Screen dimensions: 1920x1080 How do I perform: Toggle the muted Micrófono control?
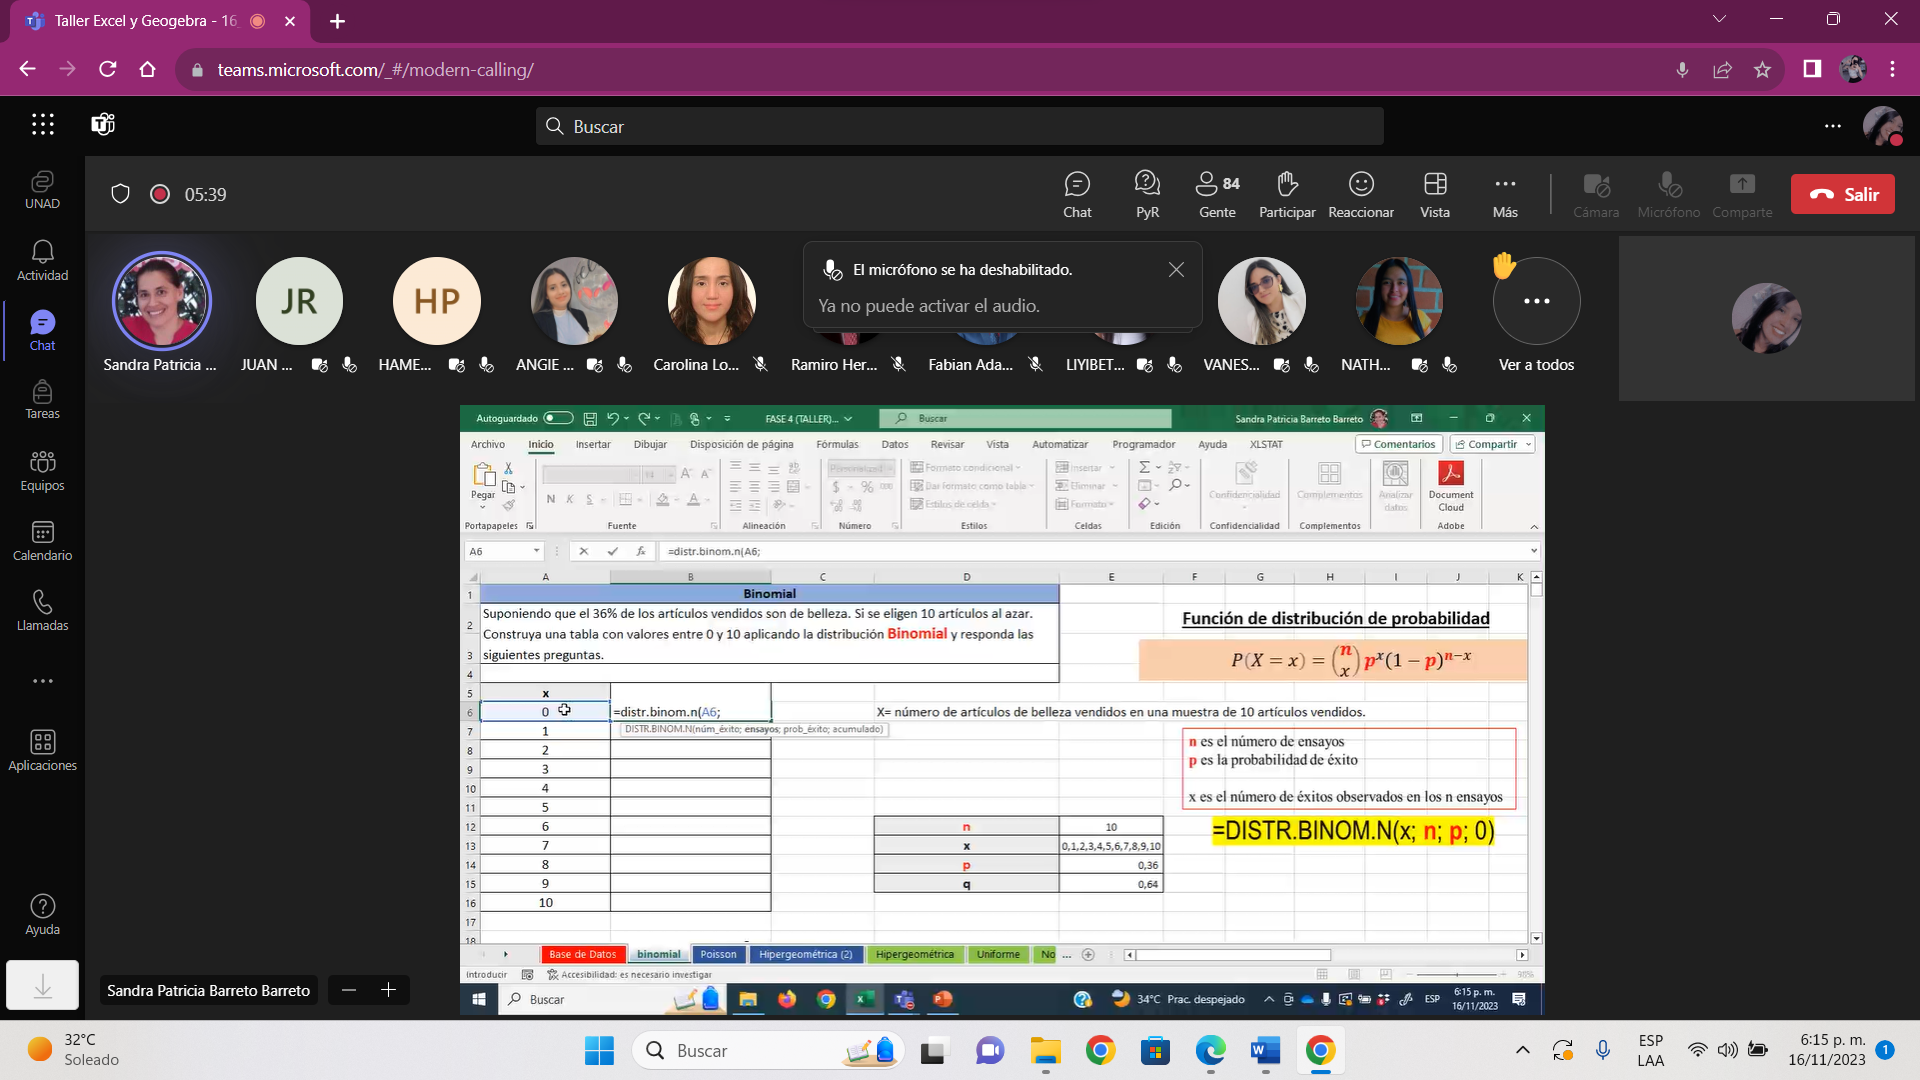(x=1668, y=193)
